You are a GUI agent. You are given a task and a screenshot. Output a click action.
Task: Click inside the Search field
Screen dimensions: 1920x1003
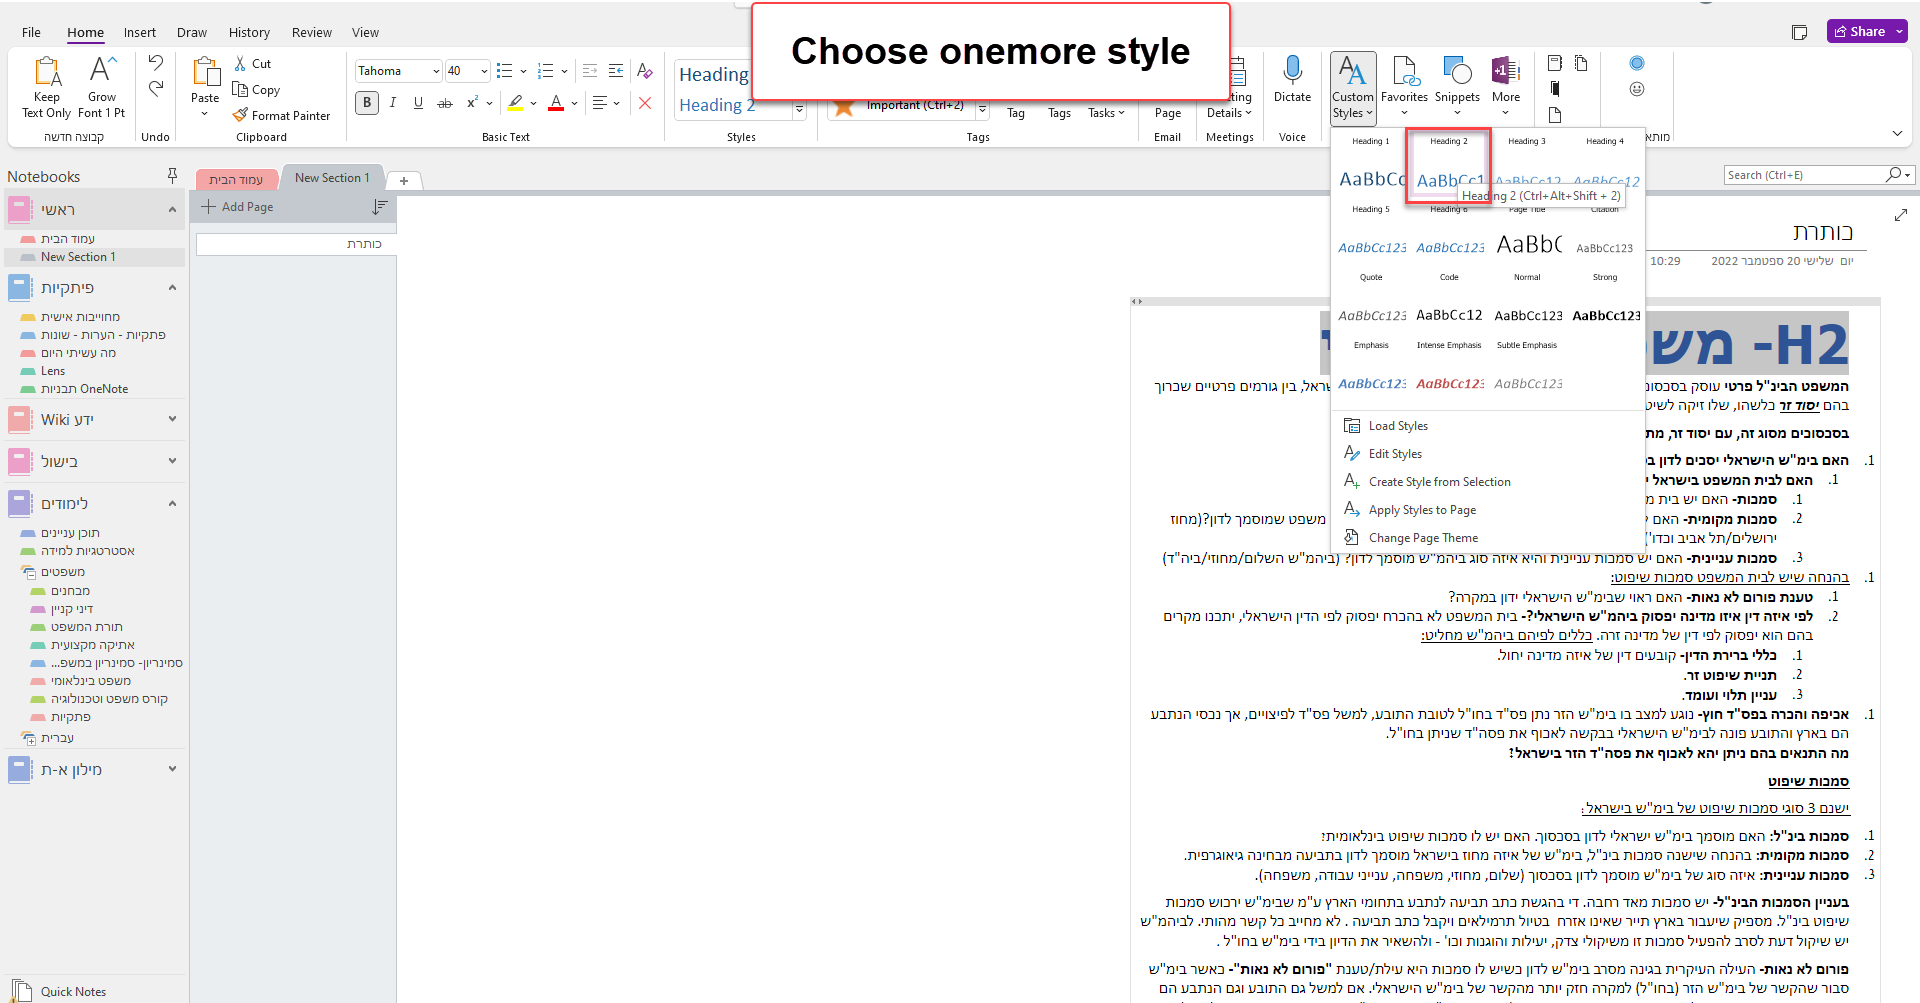[1810, 174]
